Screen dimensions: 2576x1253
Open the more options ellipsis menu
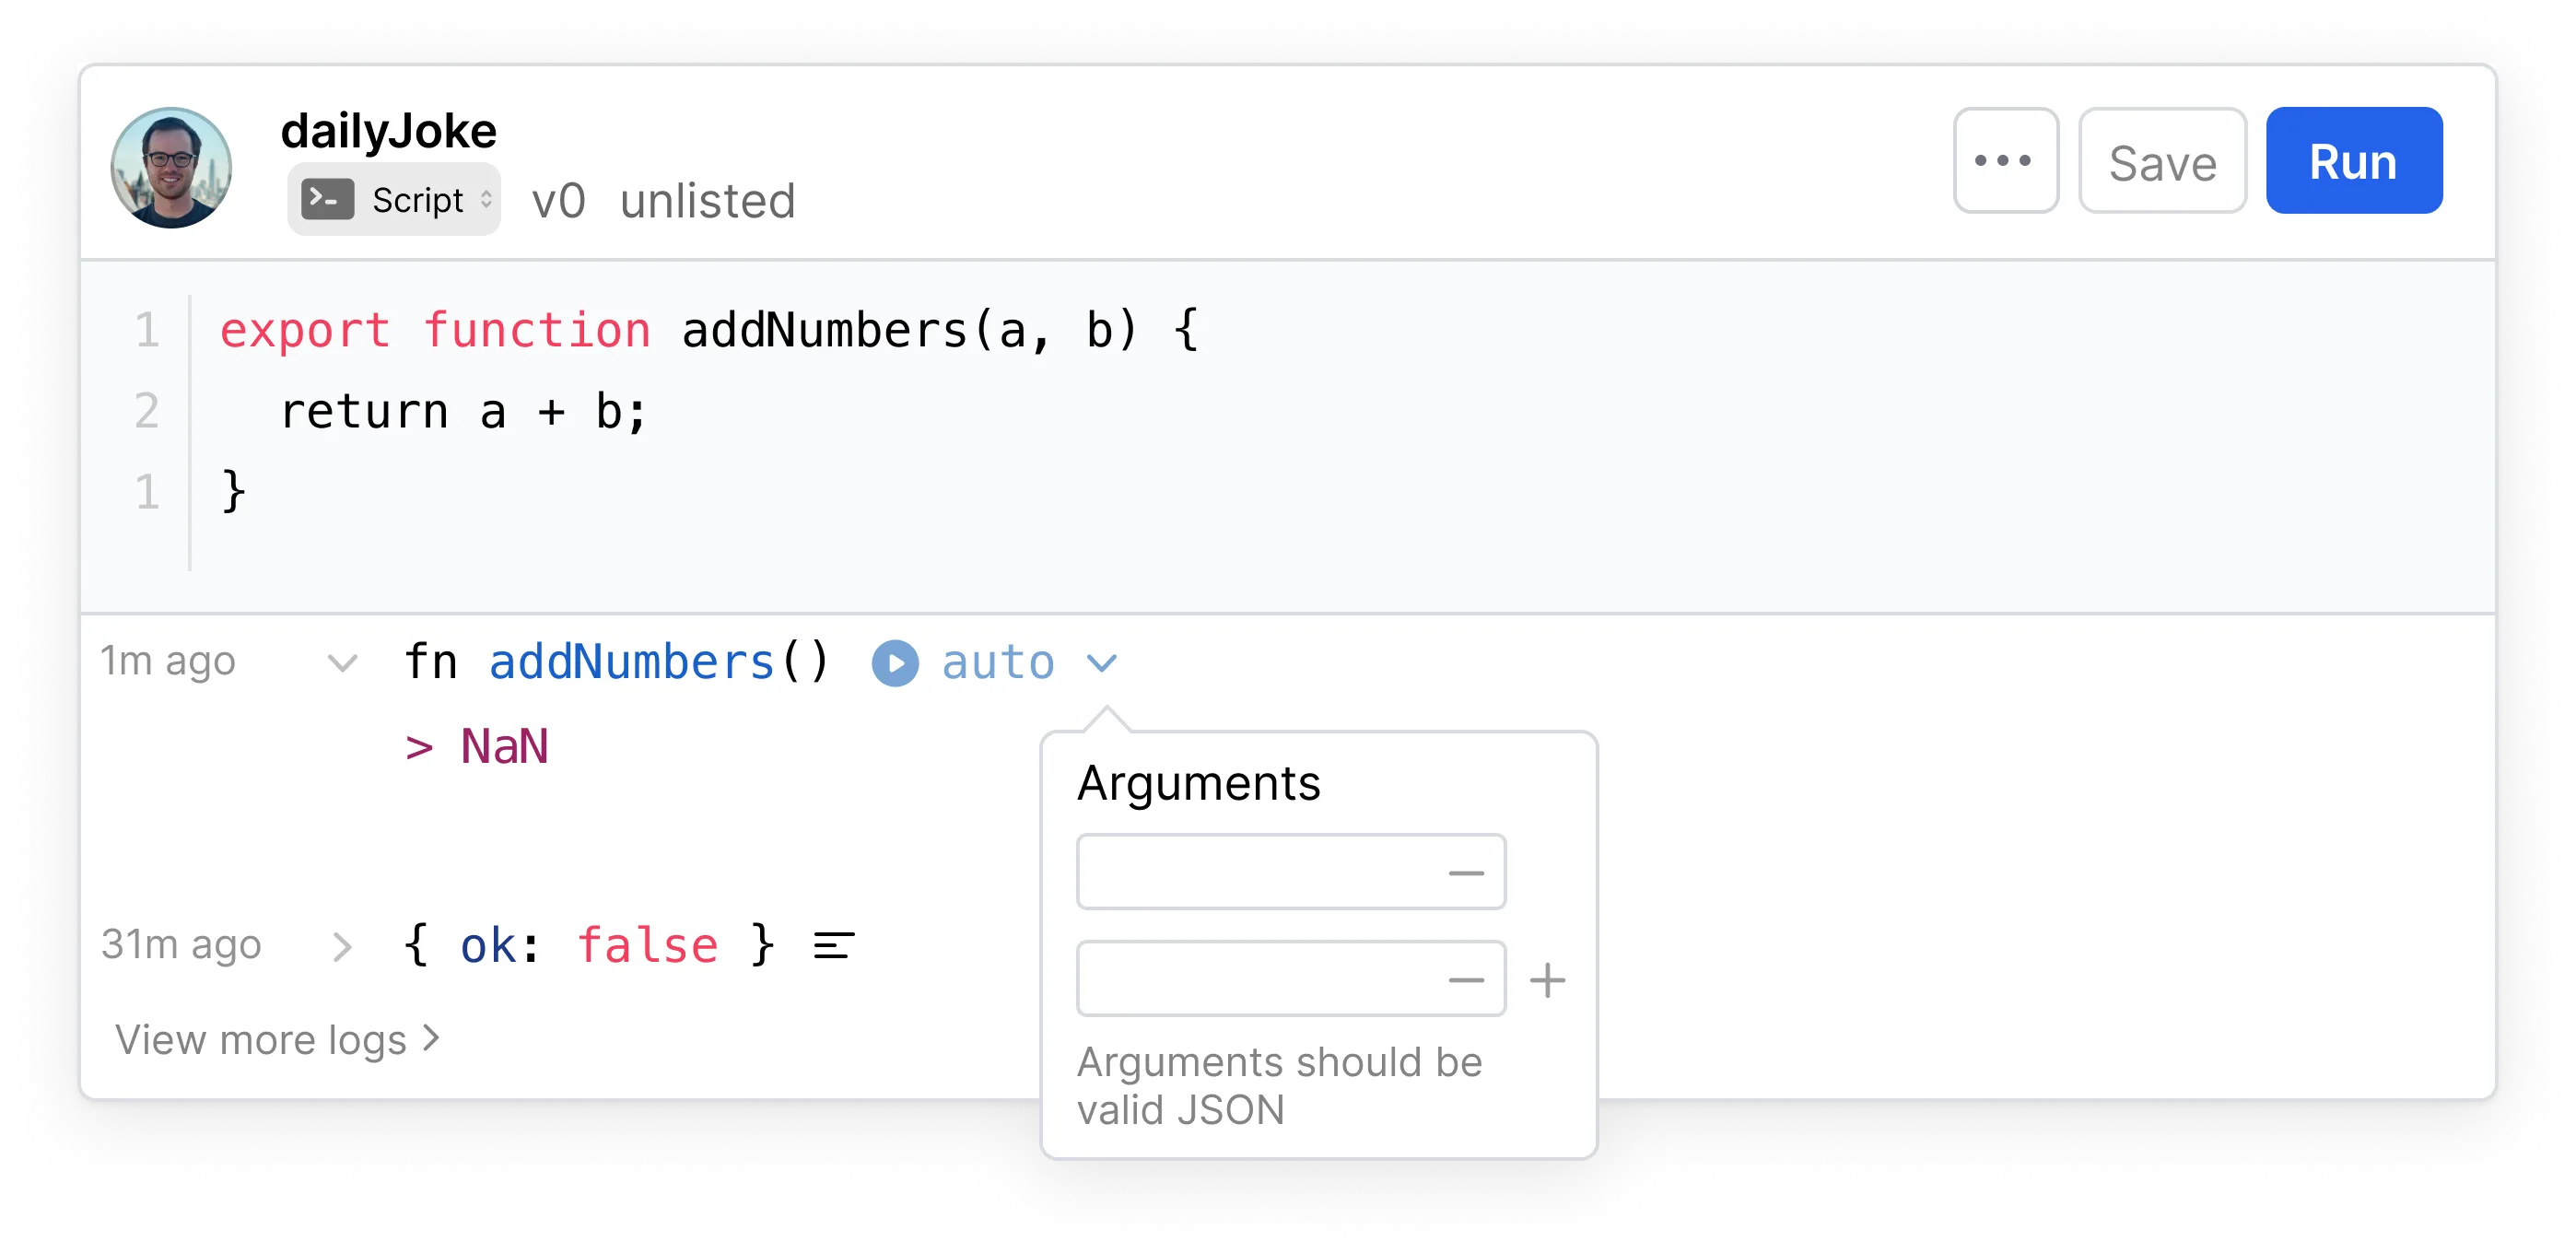pos(2006,160)
